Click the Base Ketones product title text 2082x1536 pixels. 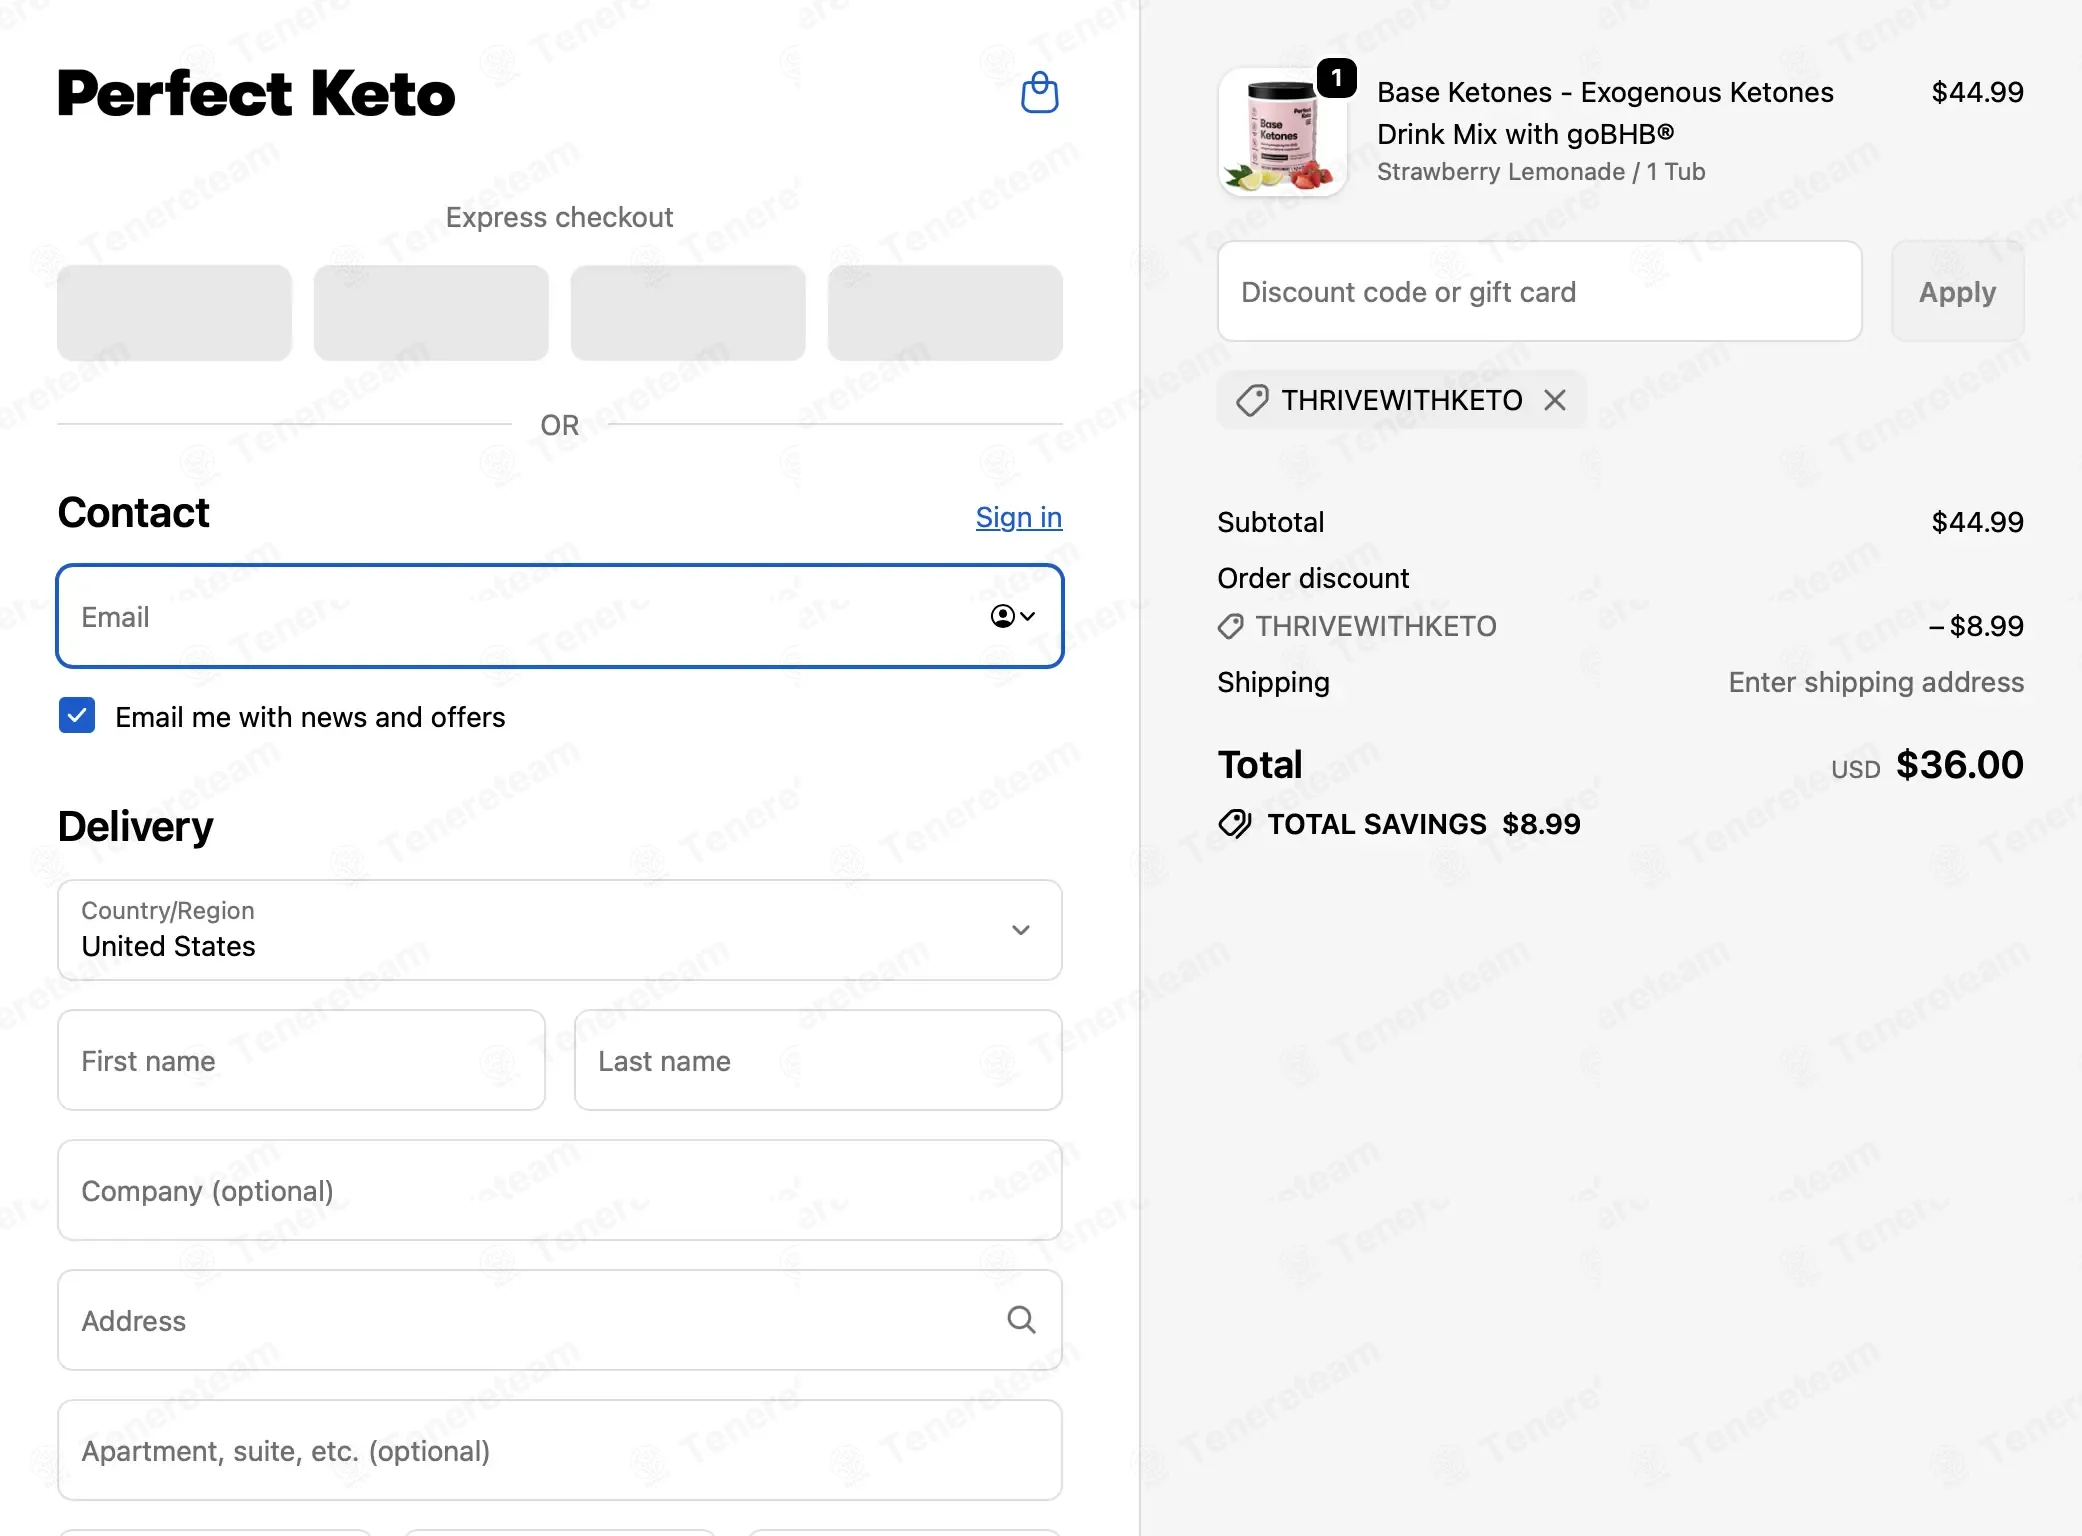[x=1605, y=113]
